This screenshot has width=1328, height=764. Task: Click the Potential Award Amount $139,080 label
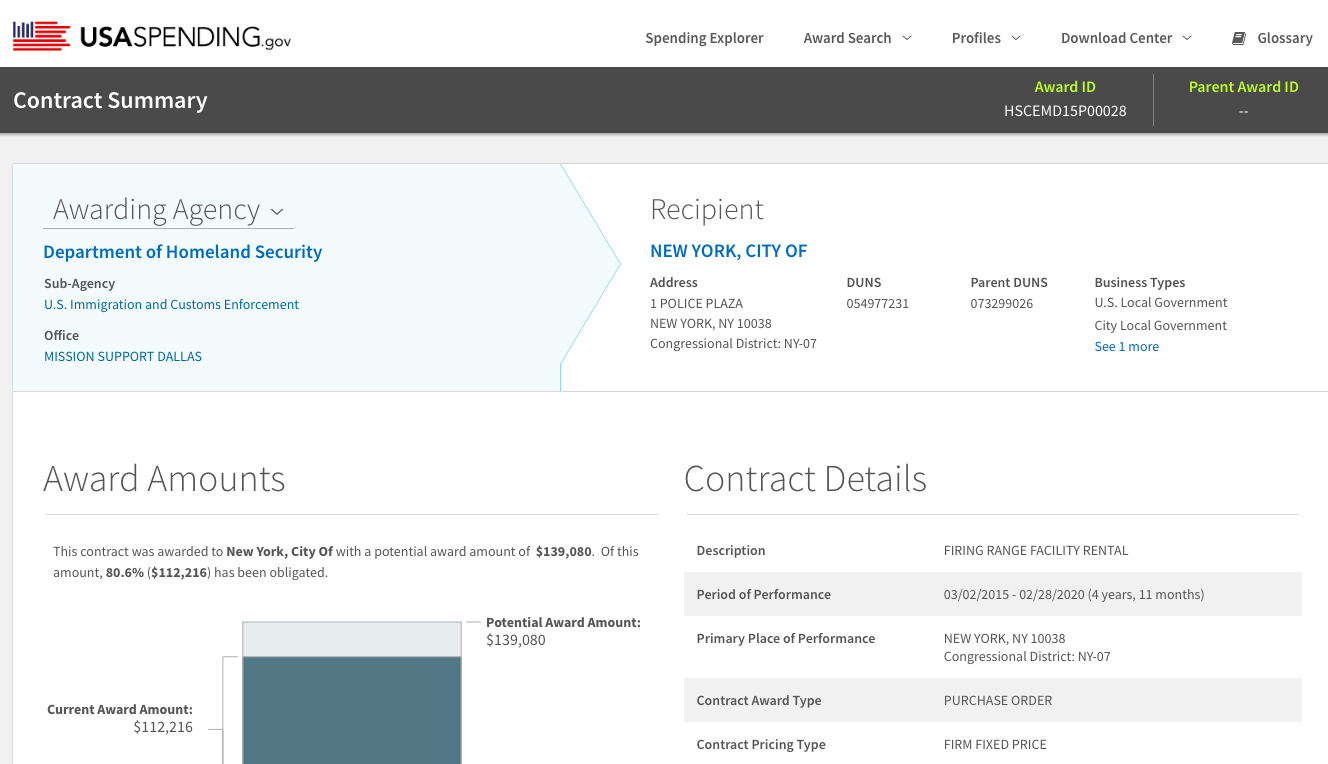coord(563,631)
